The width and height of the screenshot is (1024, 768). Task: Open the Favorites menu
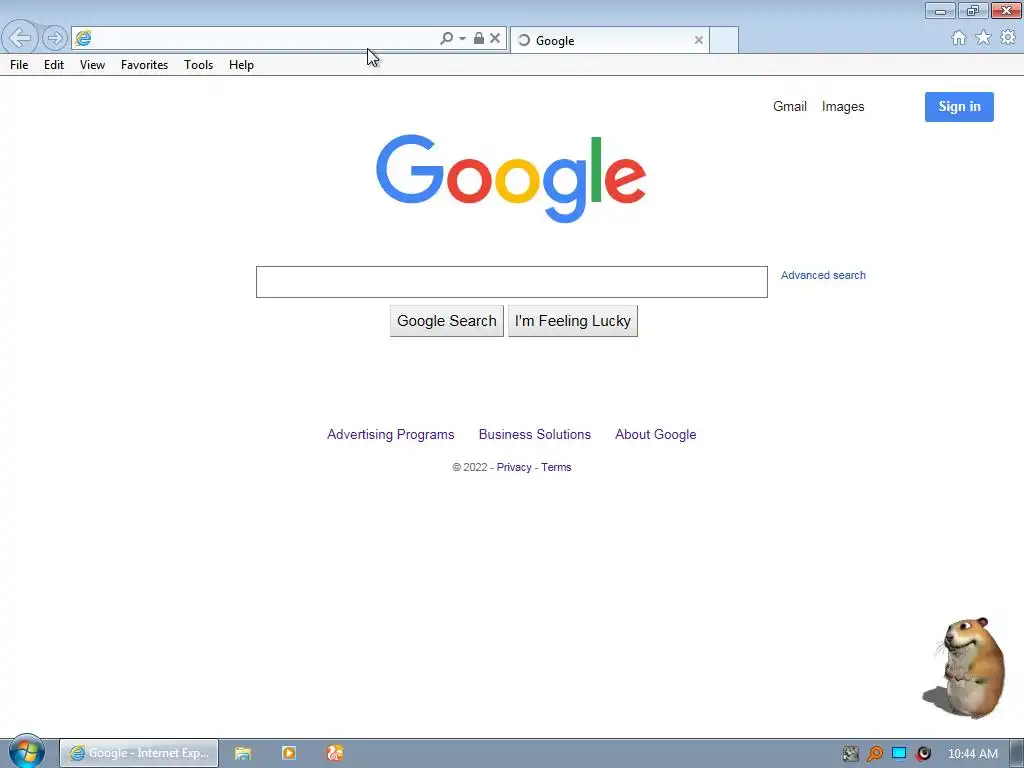(144, 65)
